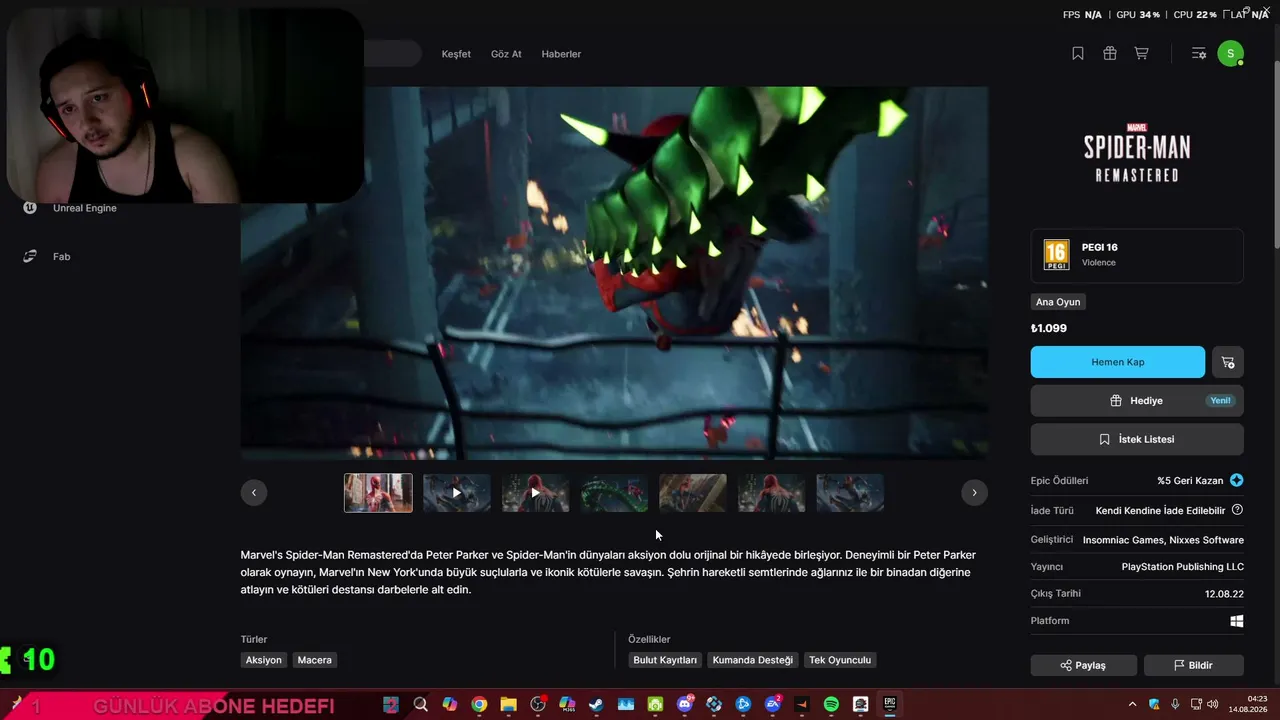Open File Explorer from the taskbar
The height and width of the screenshot is (720, 1280).
508,705
